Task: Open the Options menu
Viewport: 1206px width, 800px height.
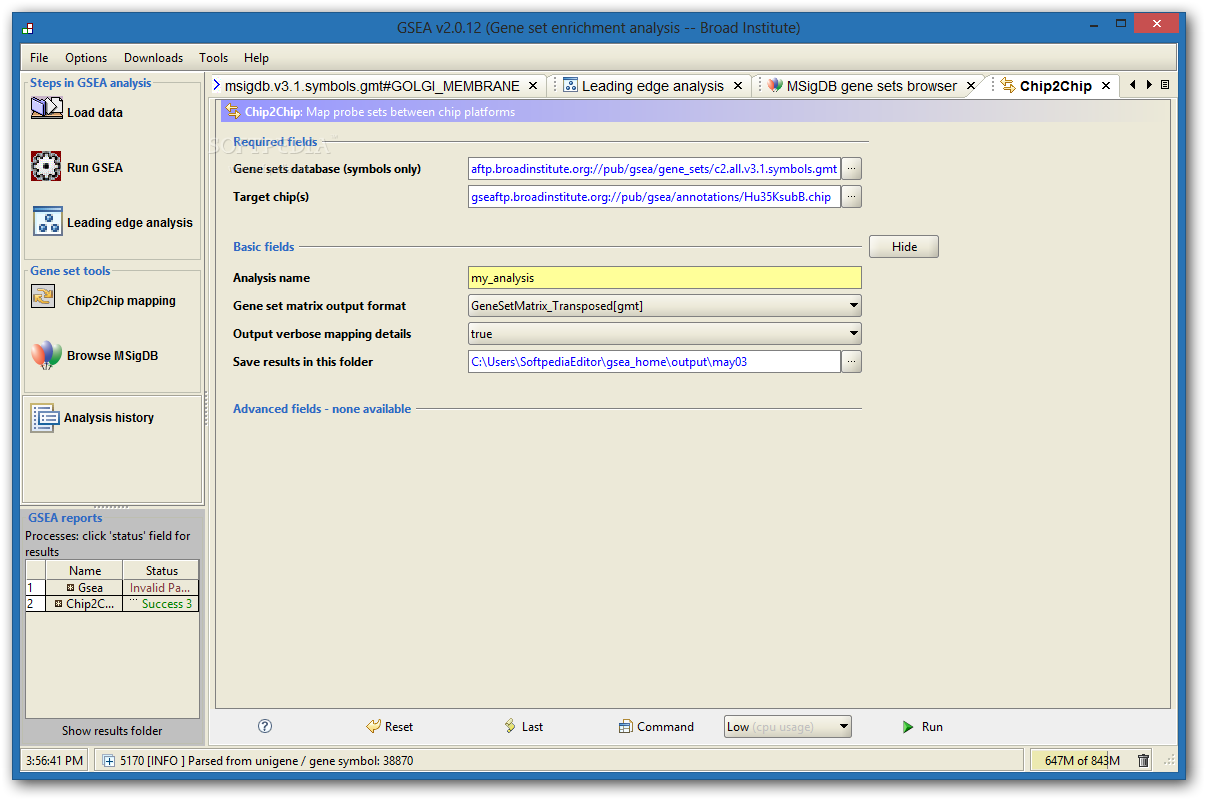Action: point(86,58)
